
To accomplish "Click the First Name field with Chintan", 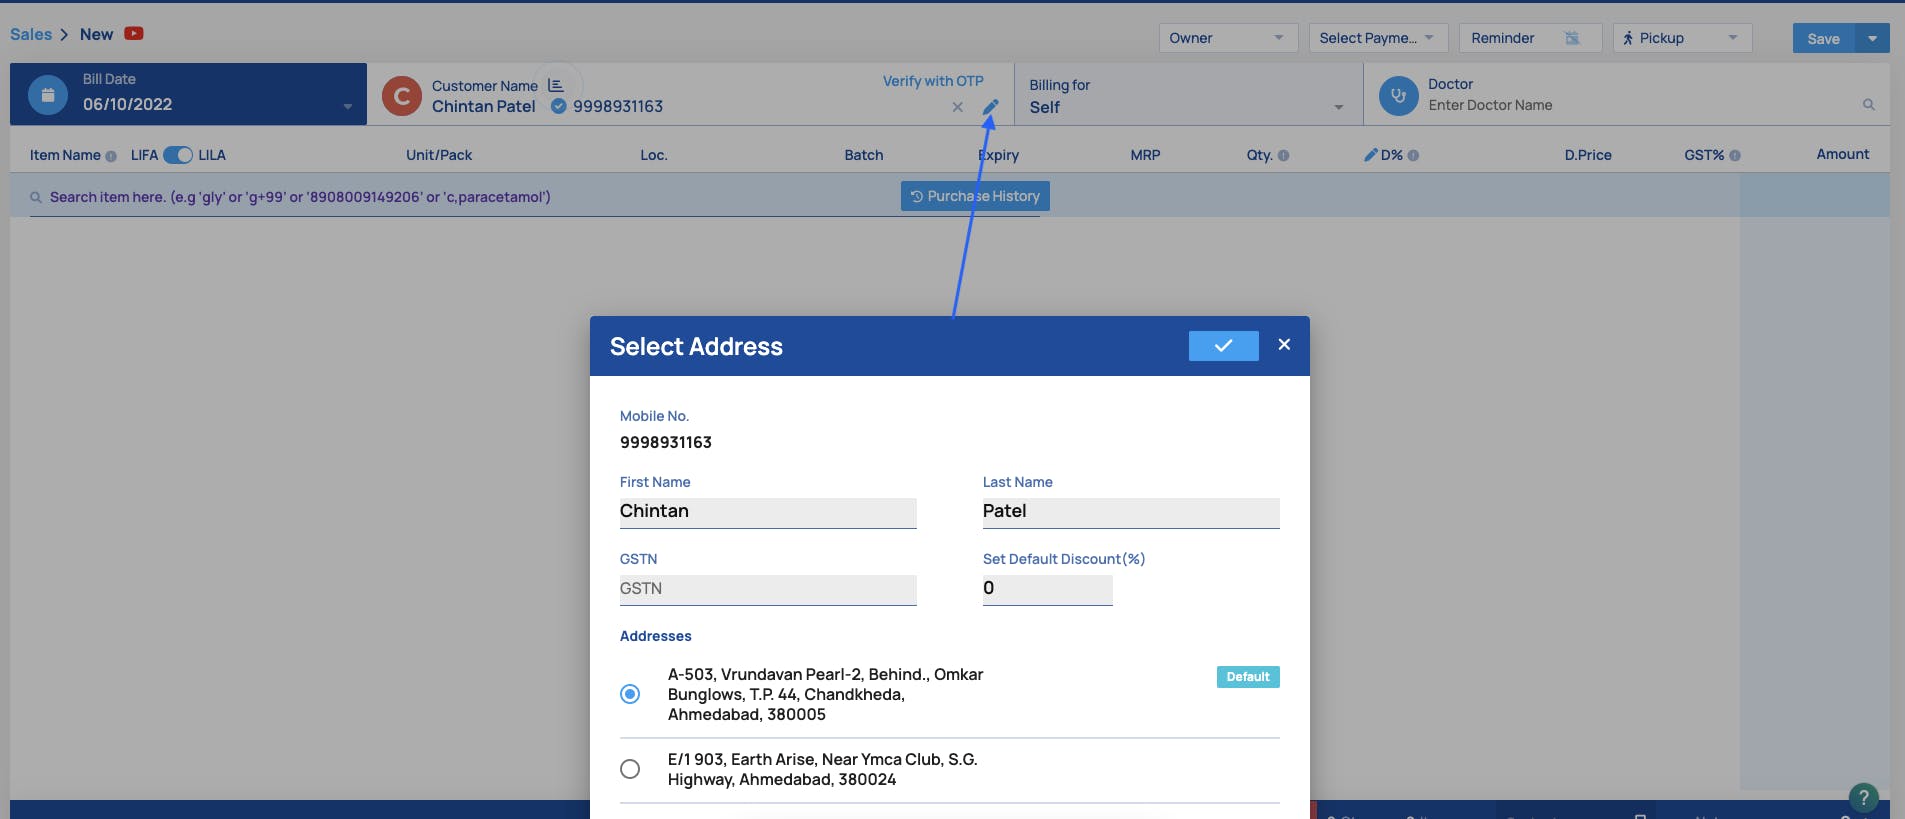I will [768, 512].
